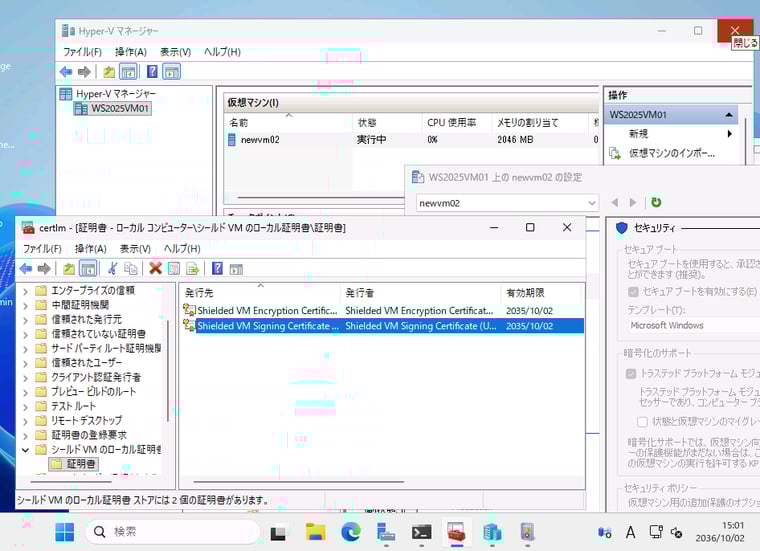
Task: Sort certificates by 発行者 column header
Action: click(421, 292)
